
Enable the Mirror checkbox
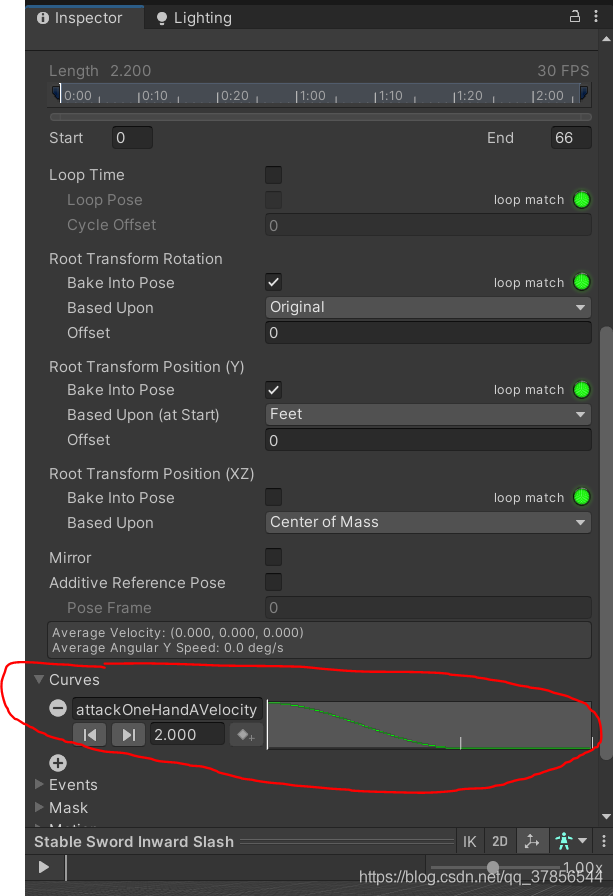pyautogui.click(x=273, y=557)
